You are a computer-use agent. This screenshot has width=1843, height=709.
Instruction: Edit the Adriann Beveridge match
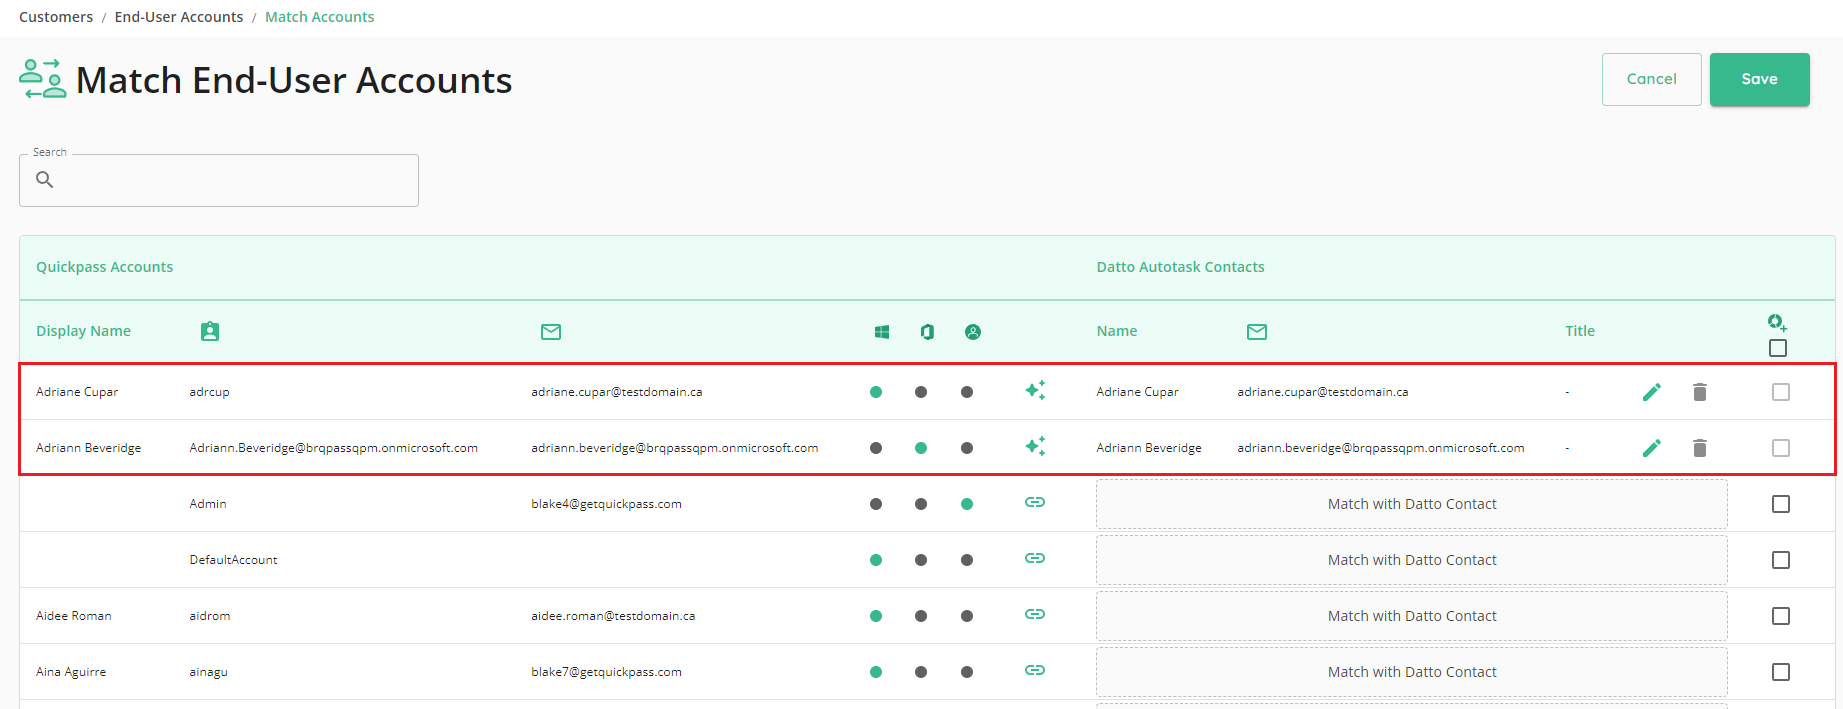click(1652, 448)
